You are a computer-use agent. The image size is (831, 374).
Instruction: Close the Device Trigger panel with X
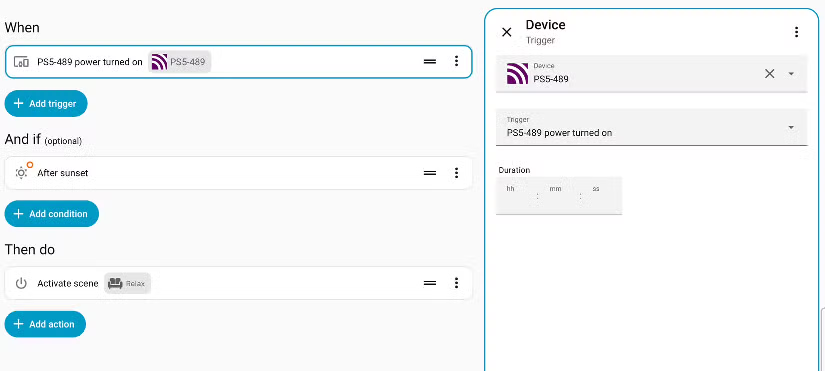pos(507,32)
